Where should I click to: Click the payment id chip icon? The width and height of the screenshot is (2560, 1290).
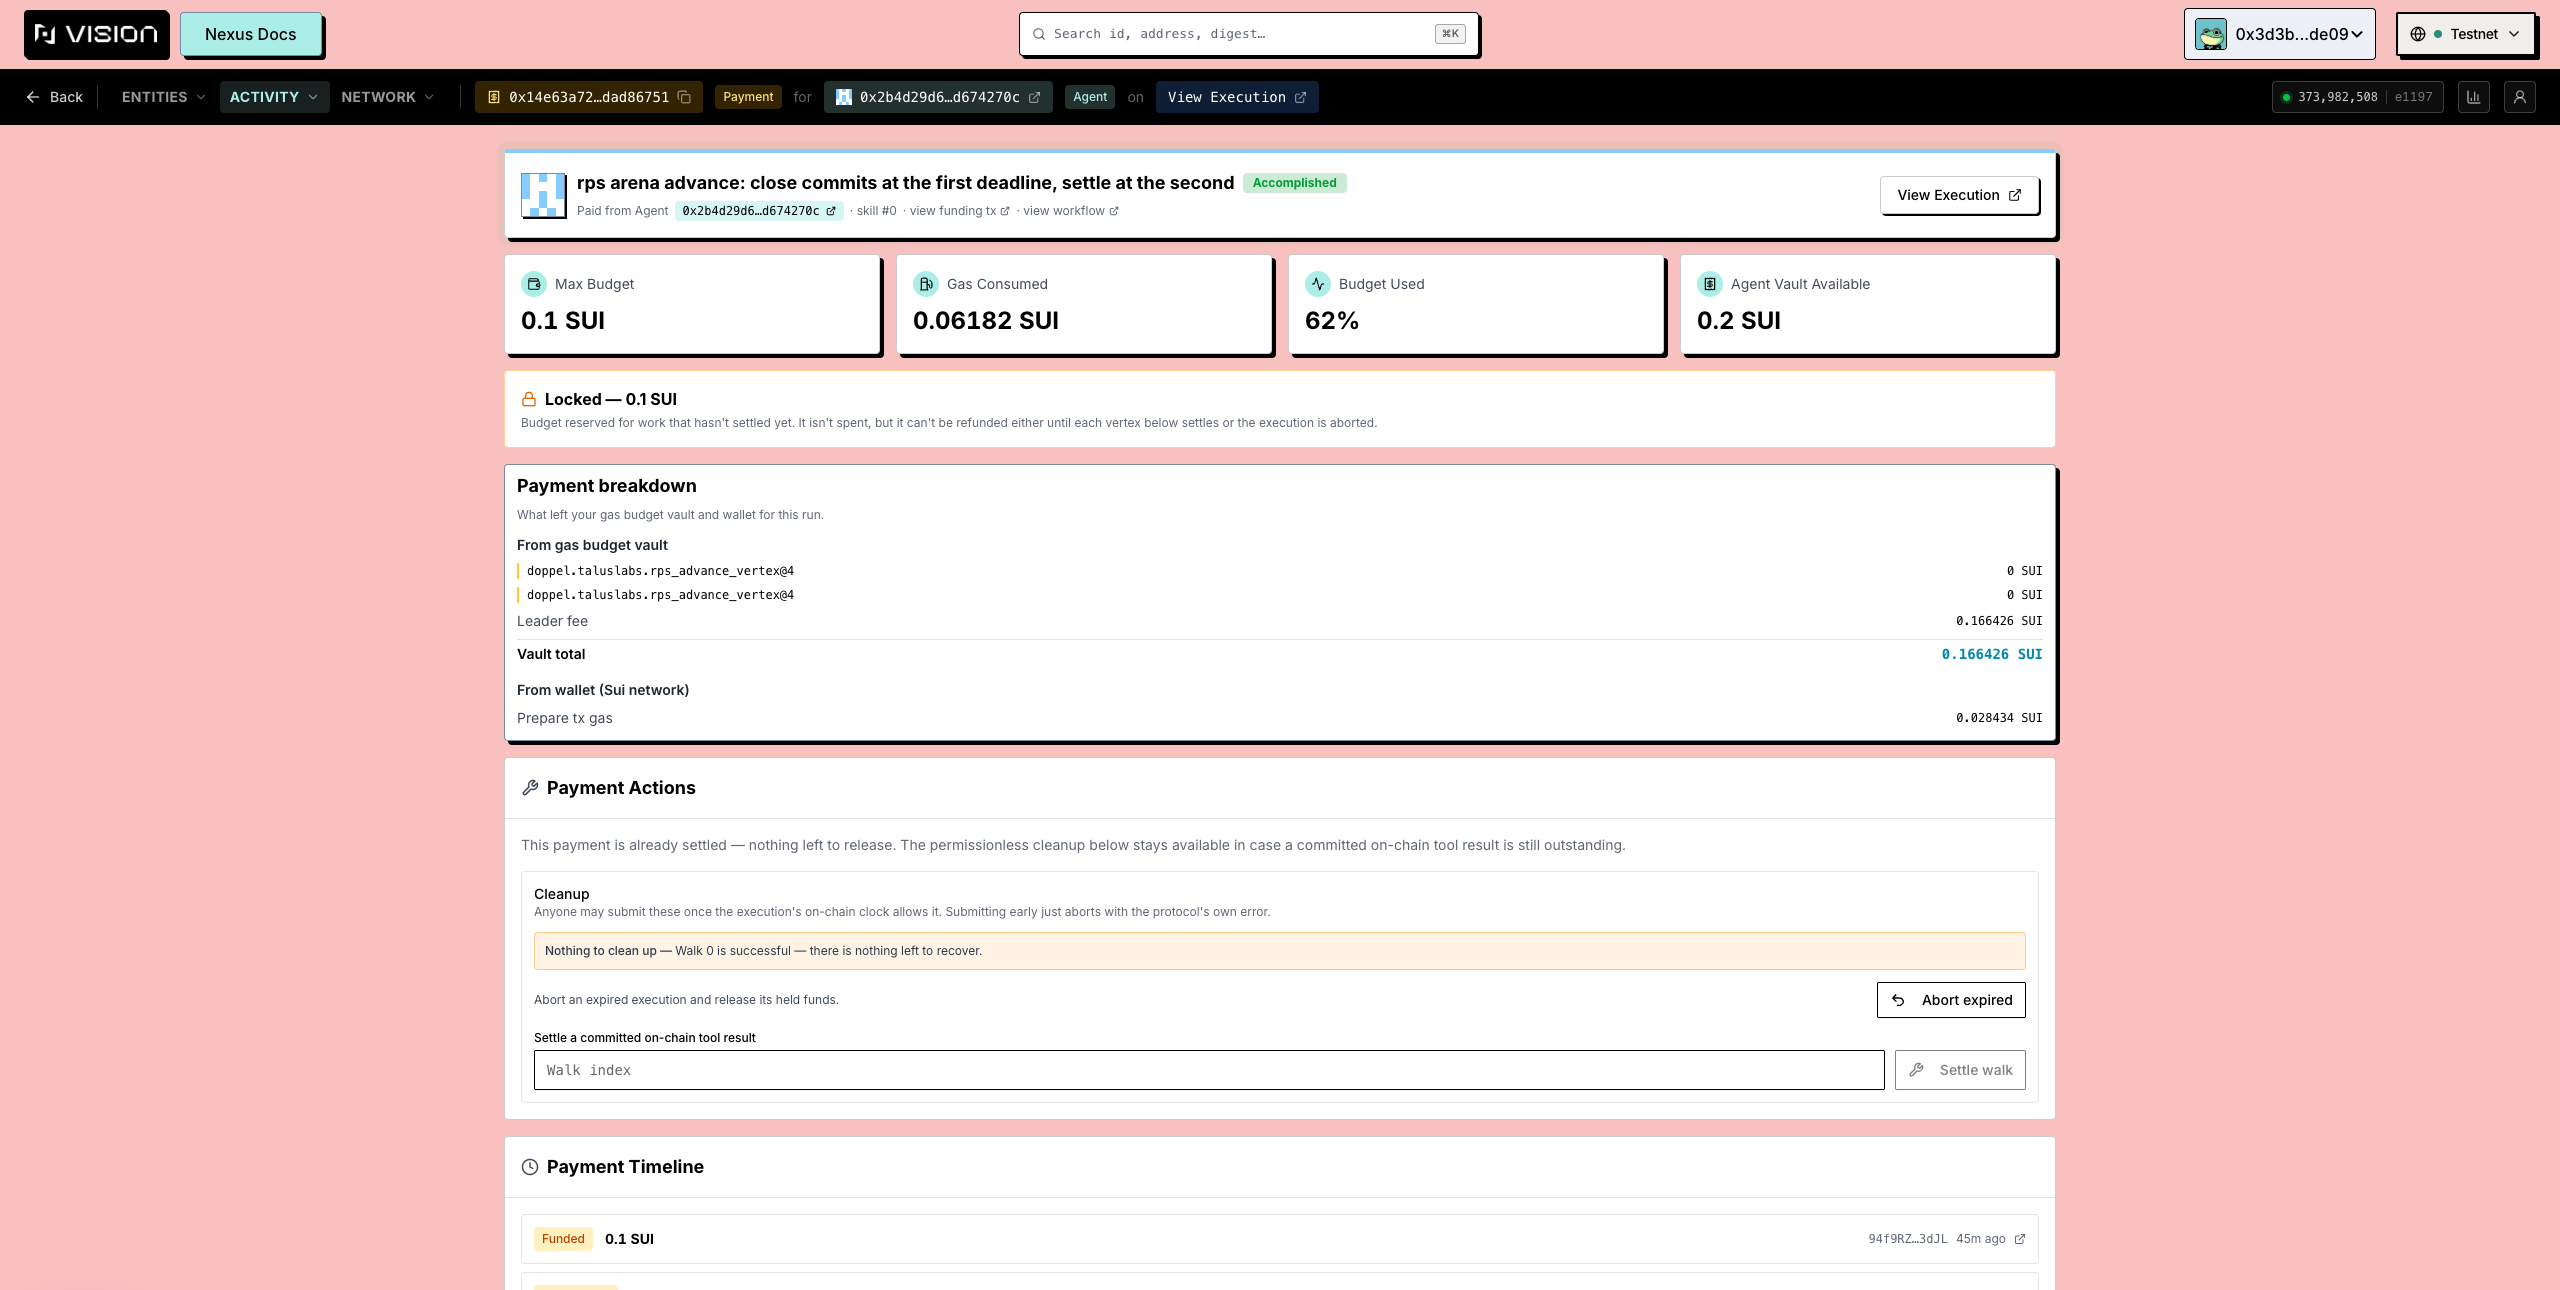[x=494, y=97]
